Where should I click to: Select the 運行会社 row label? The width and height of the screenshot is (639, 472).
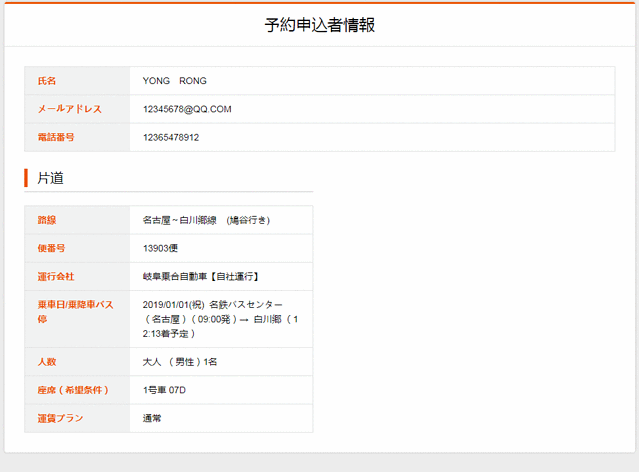[x=56, y=276]
